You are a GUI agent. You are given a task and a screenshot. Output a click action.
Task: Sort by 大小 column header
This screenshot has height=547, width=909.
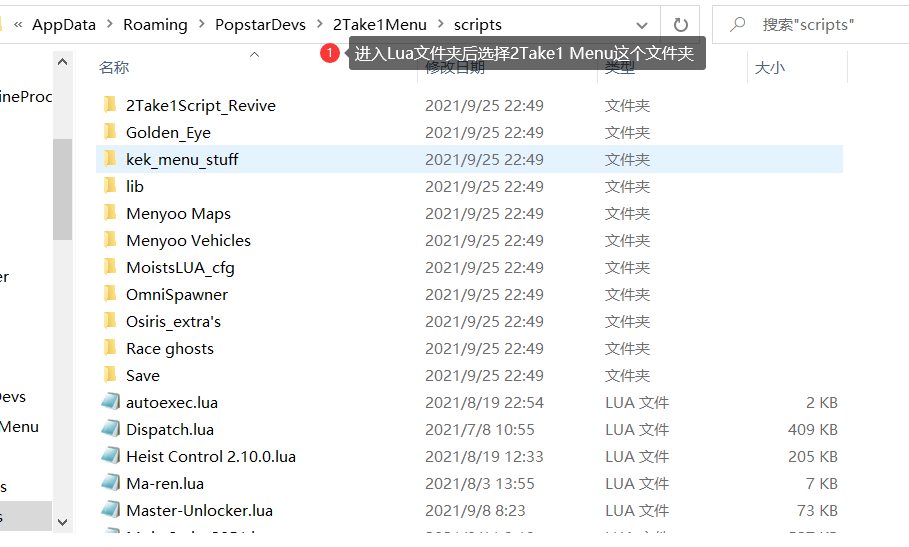pos(770,67)
